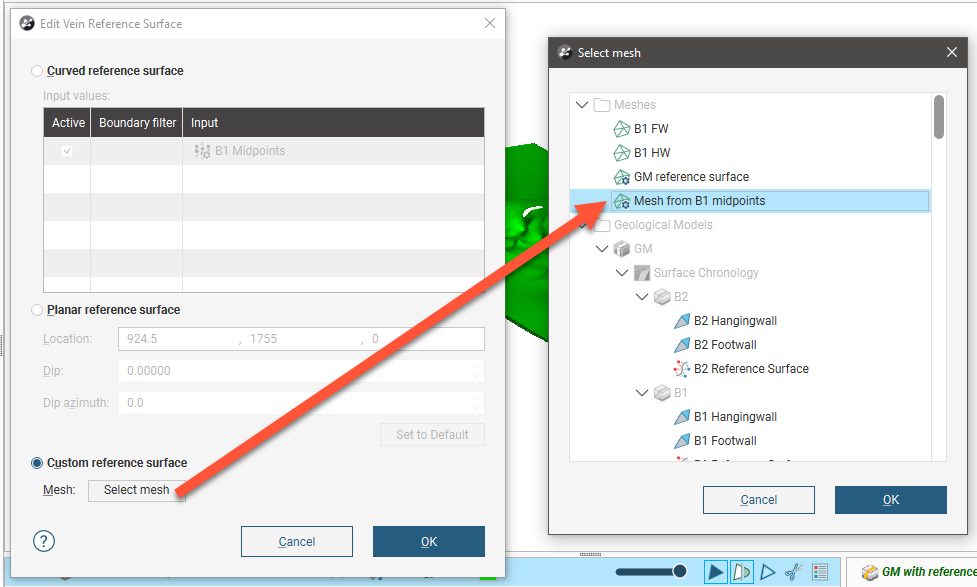Click the Select mesh tree scrollbar
This screenshot has height=587, width=977.
pyautogui.click(x=938, y=117)
